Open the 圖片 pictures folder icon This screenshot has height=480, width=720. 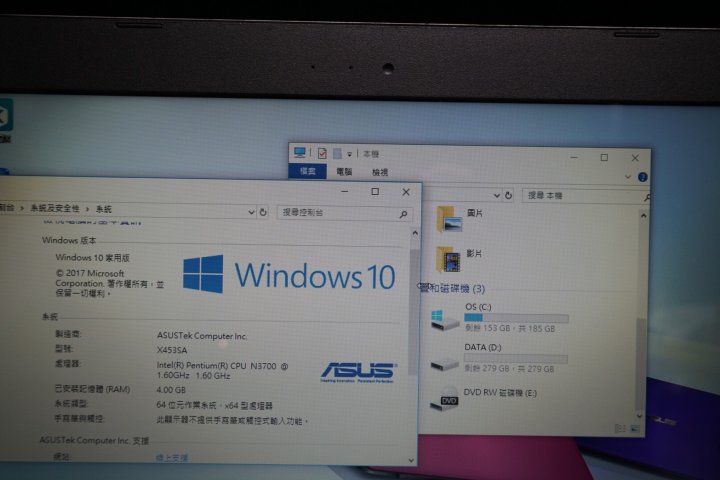pyautogui.click(x=449, y=219)
